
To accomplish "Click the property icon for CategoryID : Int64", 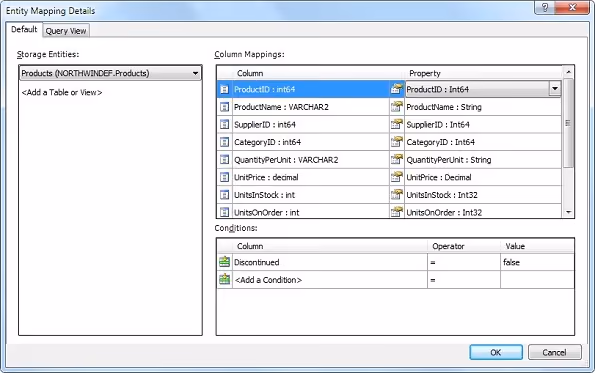I will point(397,142).
